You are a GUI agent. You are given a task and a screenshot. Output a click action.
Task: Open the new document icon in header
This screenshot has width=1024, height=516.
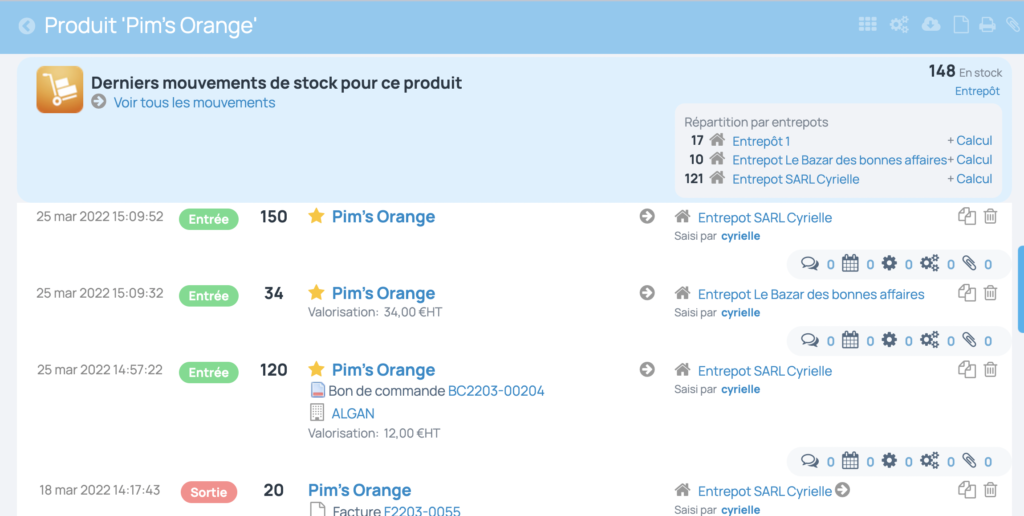961,25
